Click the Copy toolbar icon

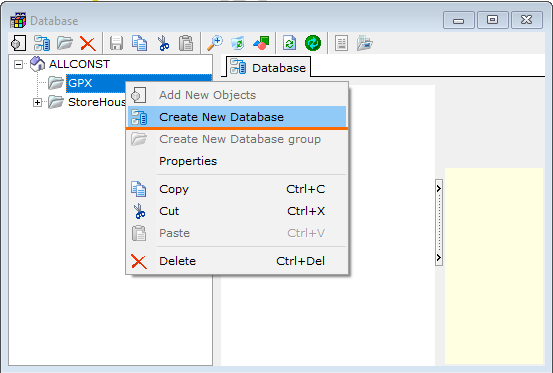point(140,43)
